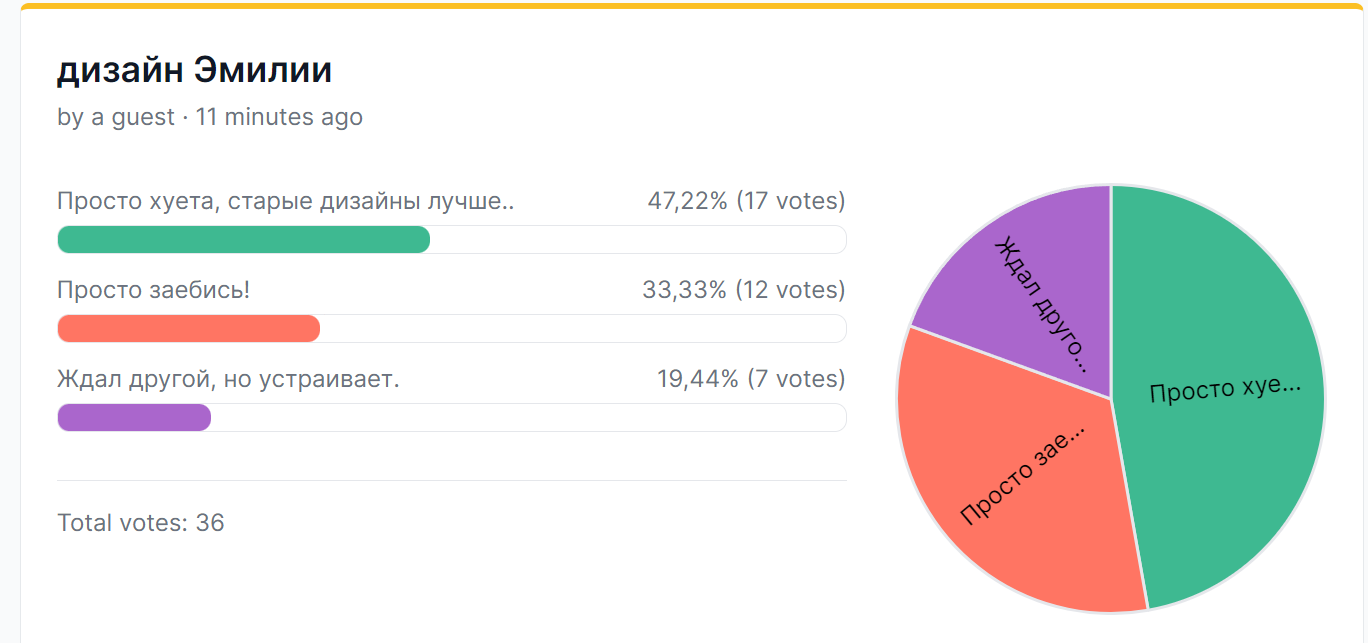This screenshot has width=1368, height=643.
Task: Click the "11 minutes ago" timestamp
Action: click(x=279, y=117)
